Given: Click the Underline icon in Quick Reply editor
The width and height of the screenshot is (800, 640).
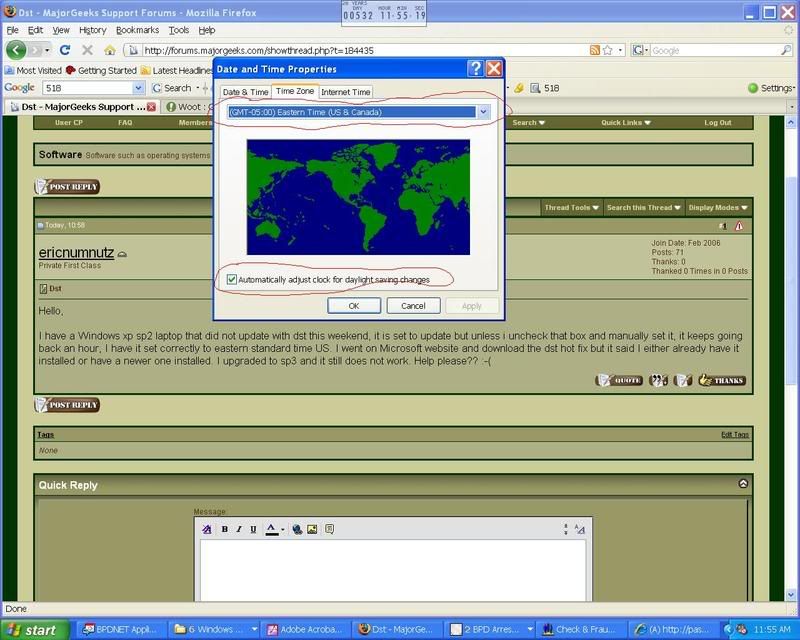Looking at the screenshot, I should [253, 529].
